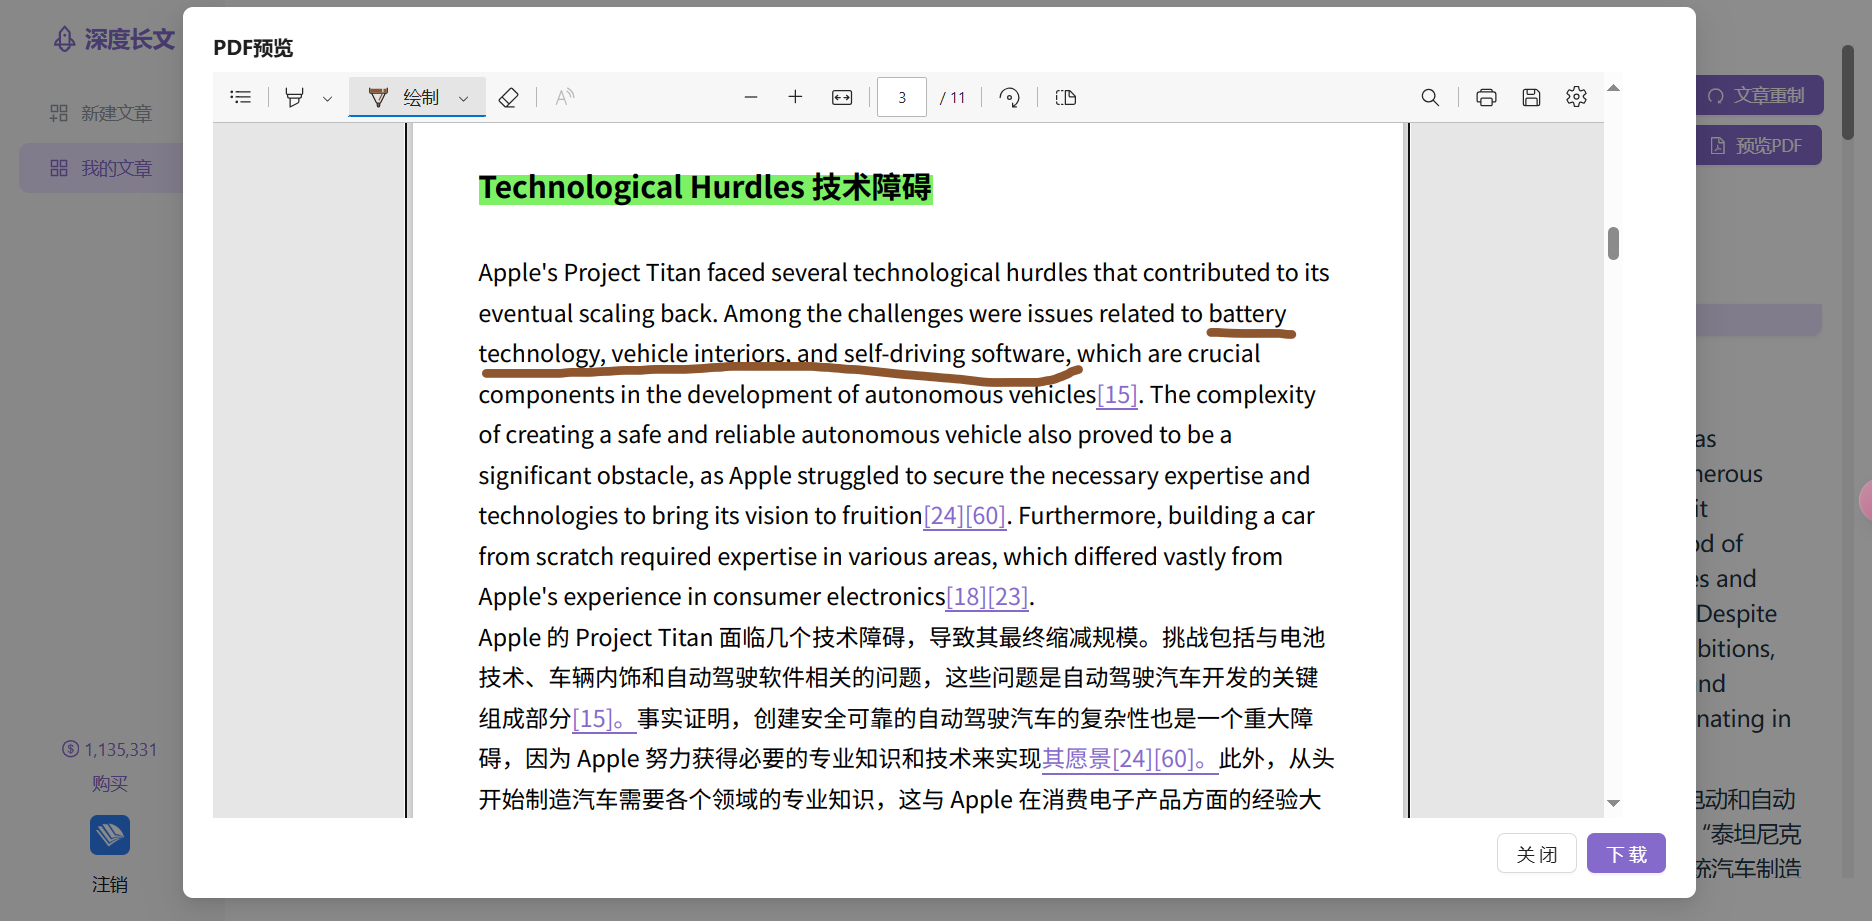1872x921 pixels.
Task: Zoom out with the minus icon
Action: pos(751,97)
